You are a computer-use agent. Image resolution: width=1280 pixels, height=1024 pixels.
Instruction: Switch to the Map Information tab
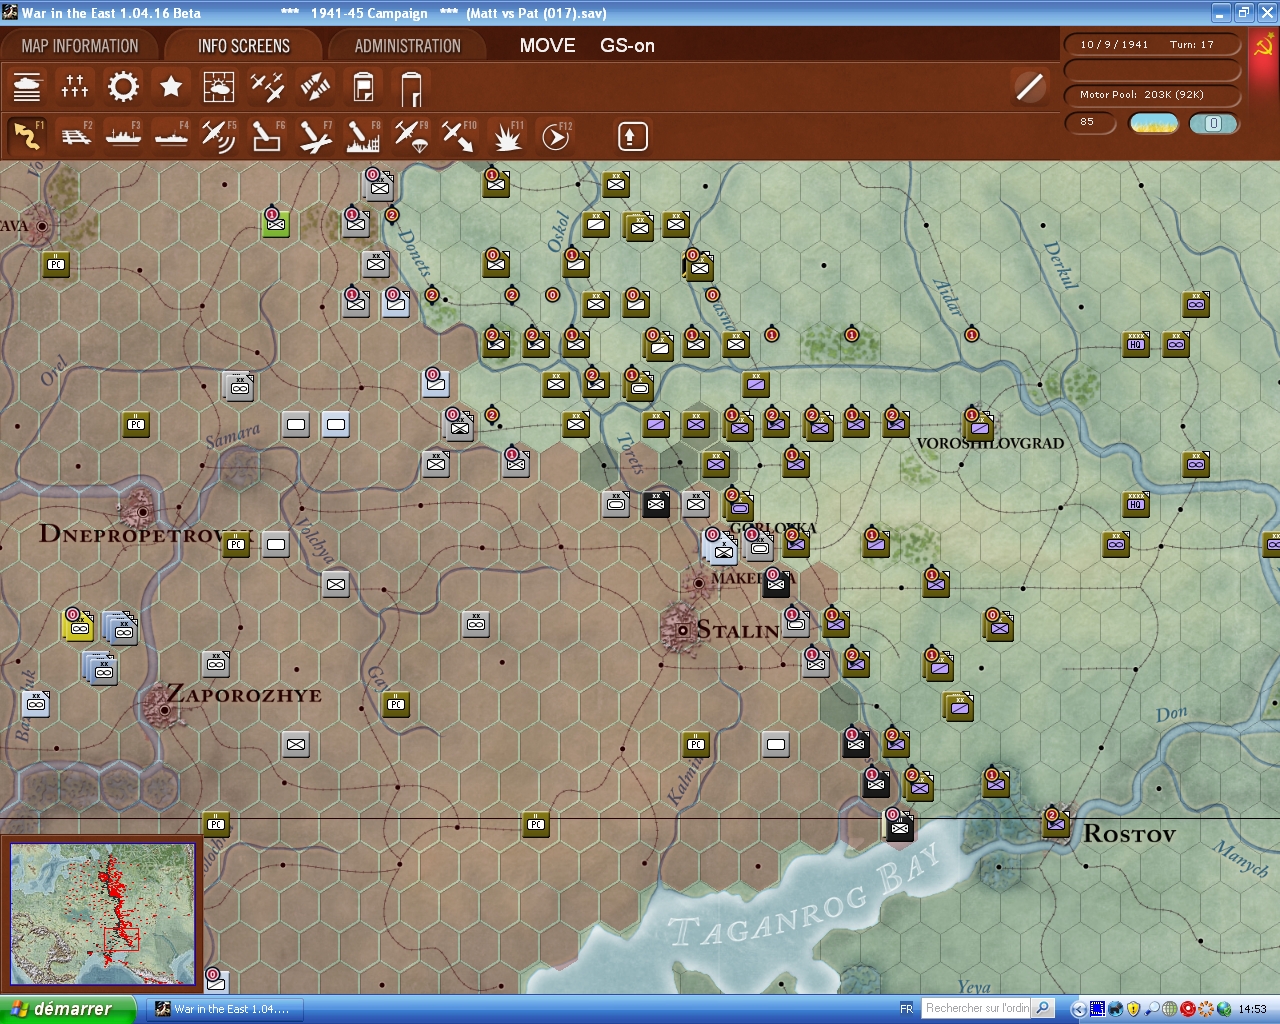[x=80, y=46]
